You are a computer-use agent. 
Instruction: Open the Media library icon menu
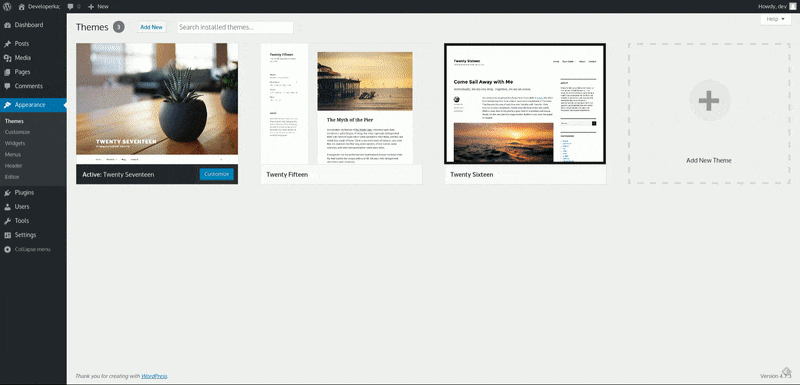tap(7, 58)
